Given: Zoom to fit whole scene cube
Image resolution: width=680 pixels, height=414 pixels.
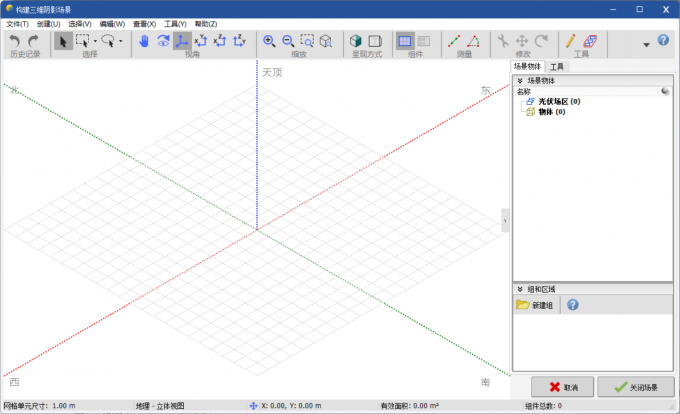Looking at the screenshot, I should tap(326, 41).
